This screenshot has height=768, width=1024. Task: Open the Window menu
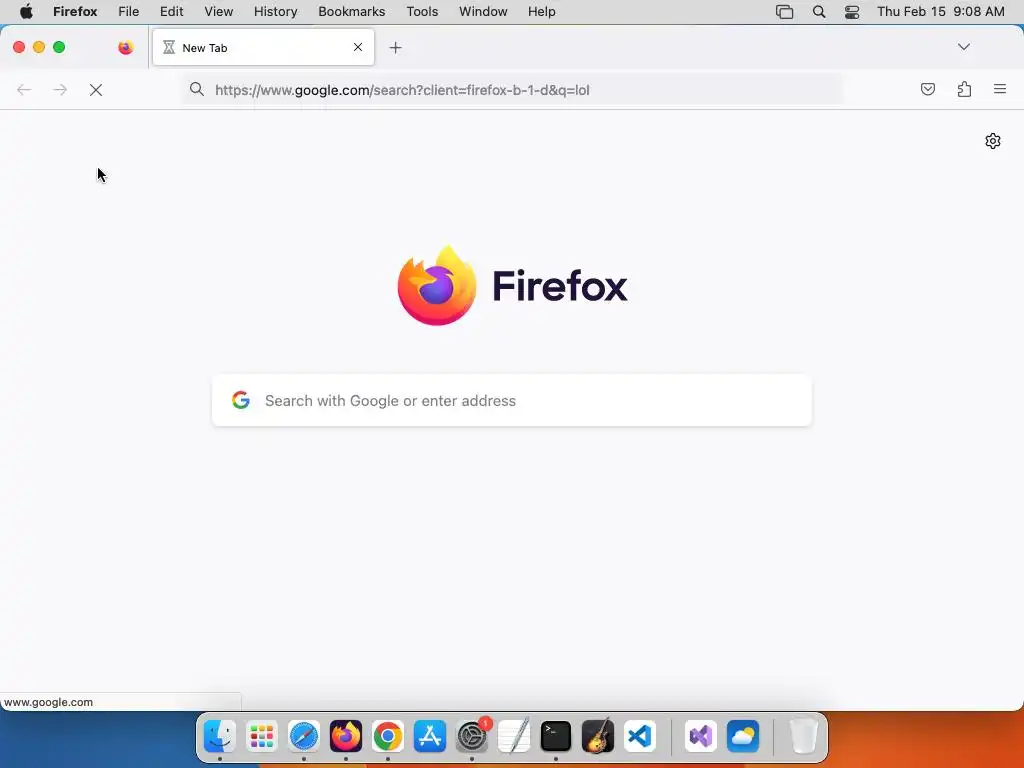point(483,12)
